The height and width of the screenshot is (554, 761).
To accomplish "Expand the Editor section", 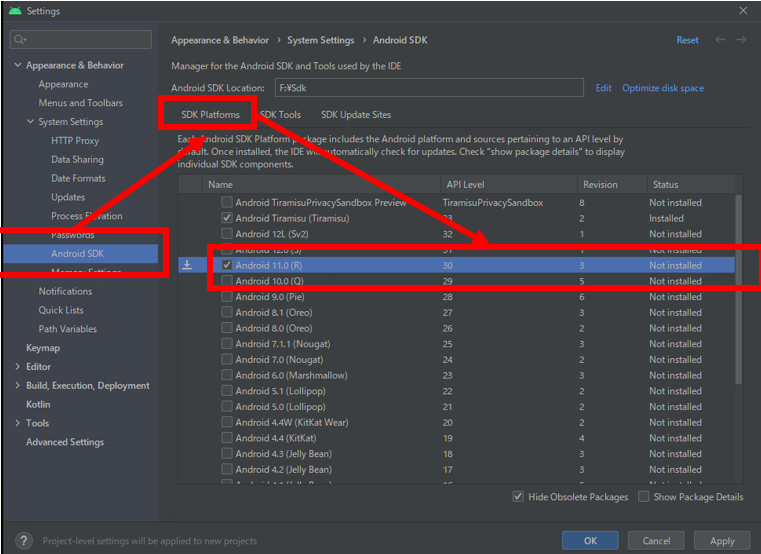I will coord(18,367).
